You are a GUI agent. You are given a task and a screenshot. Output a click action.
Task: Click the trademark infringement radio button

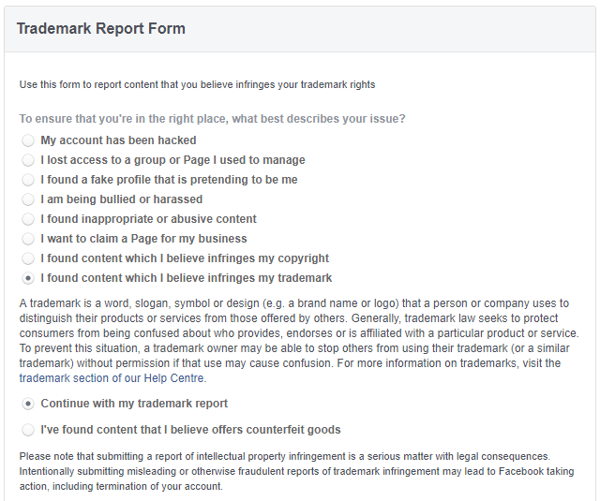tap(28, 278)
